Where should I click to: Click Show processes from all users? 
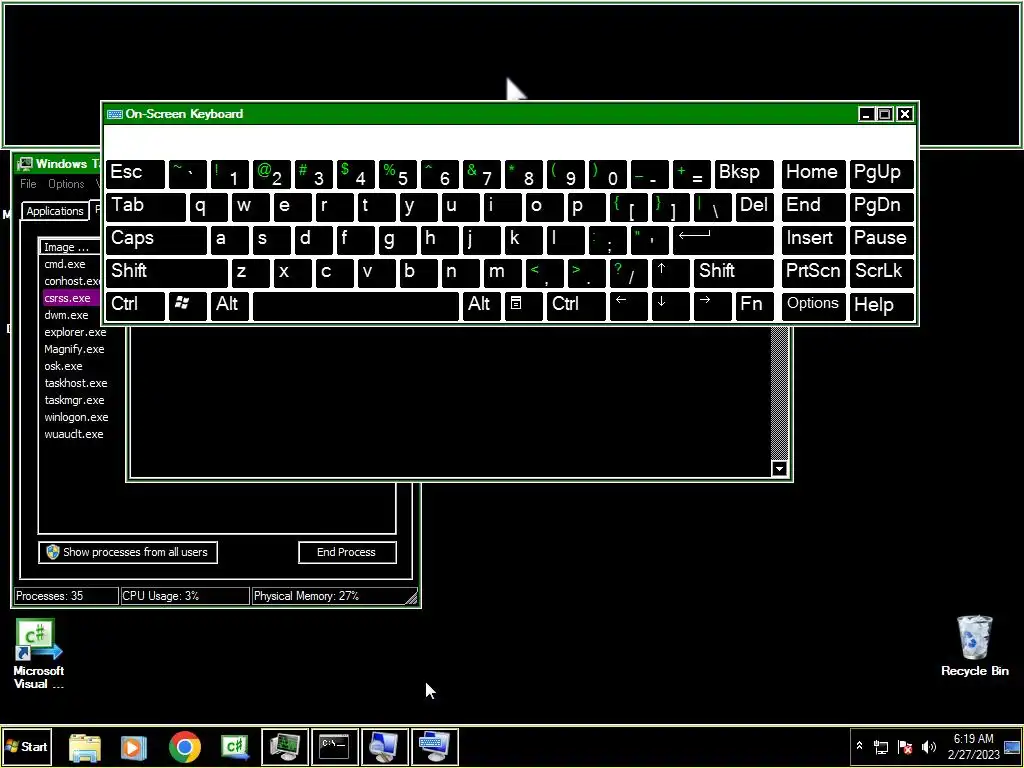tap(127, 552)
